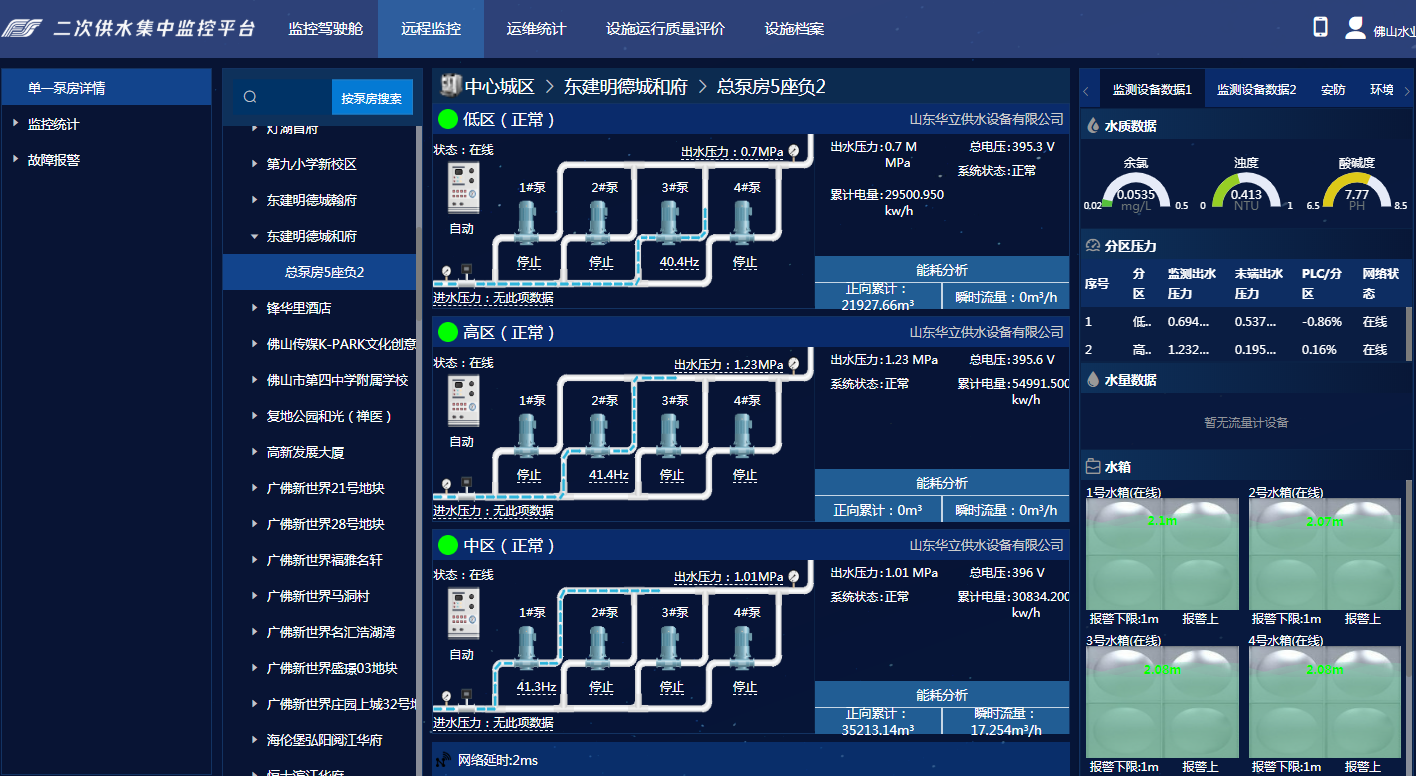
Task: Collapse the 东建明德城和府 tree node
Action: pyautogui.click(x=254, y=237)
